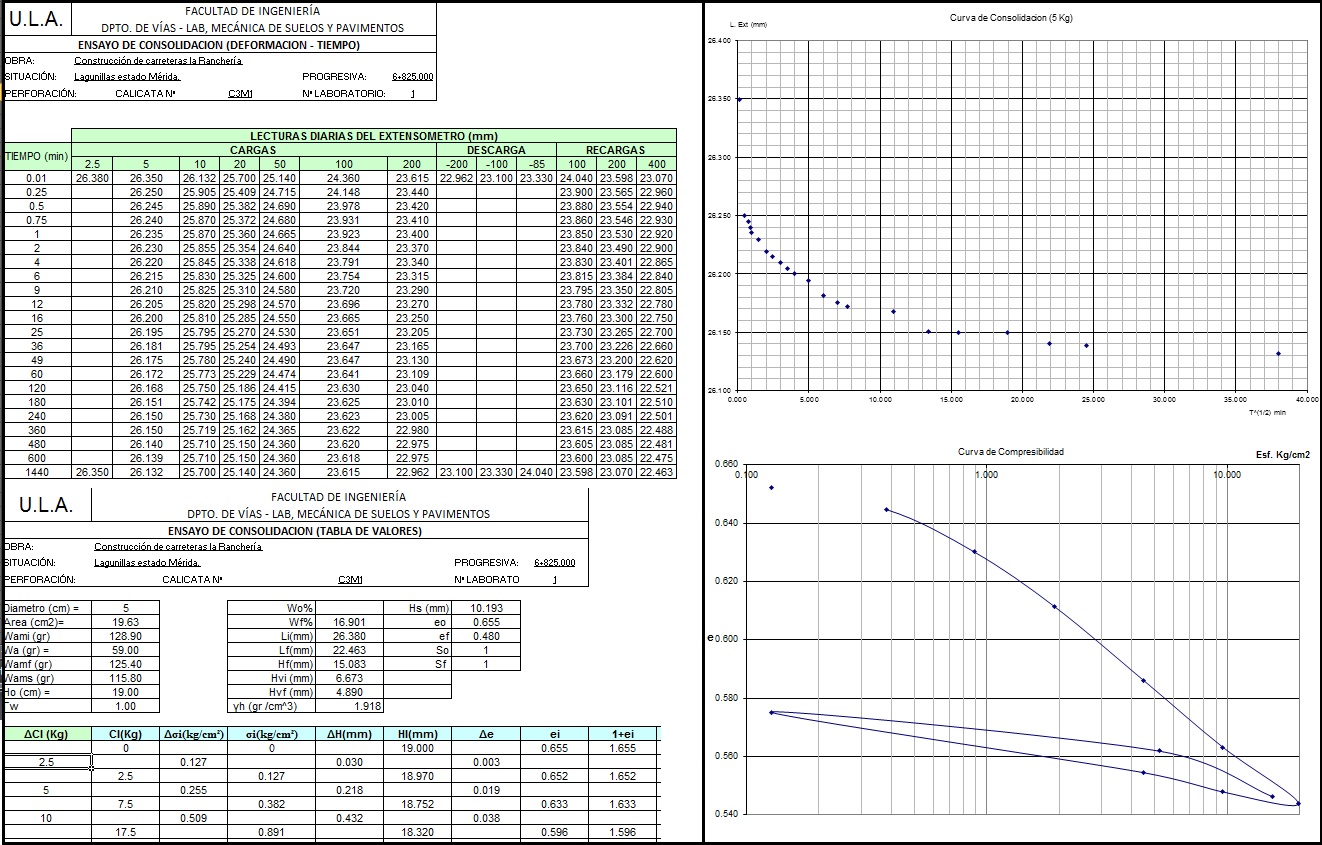Click the 'ef' value 0.480
This screenshot has height=845, width=1322.
point(486,636)
